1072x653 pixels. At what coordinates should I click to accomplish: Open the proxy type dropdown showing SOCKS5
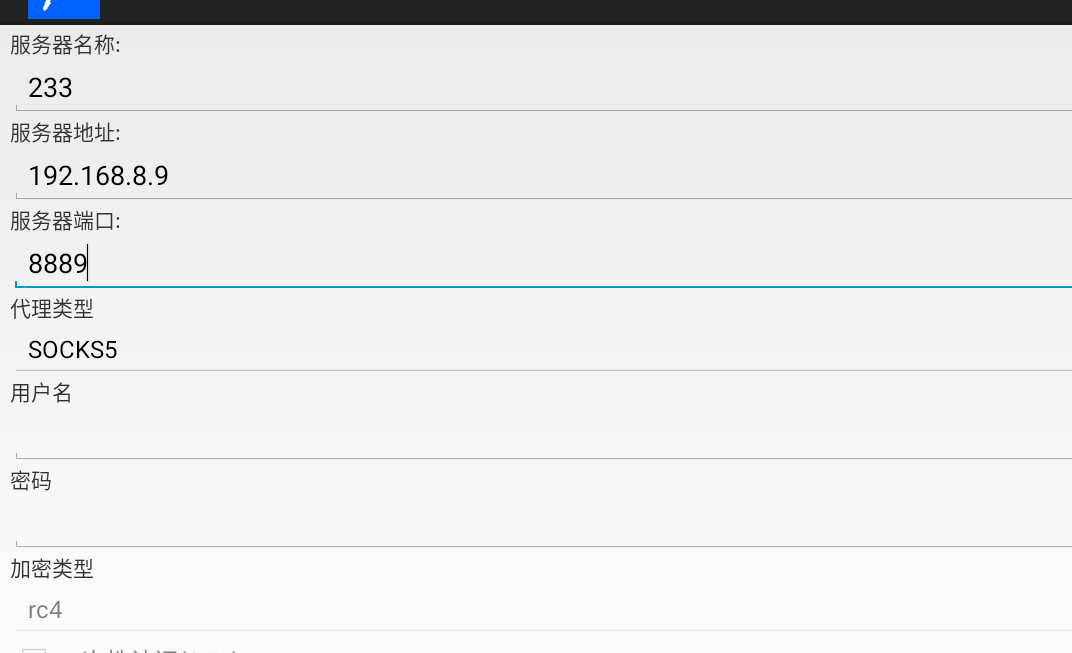[x=540, y=350]
